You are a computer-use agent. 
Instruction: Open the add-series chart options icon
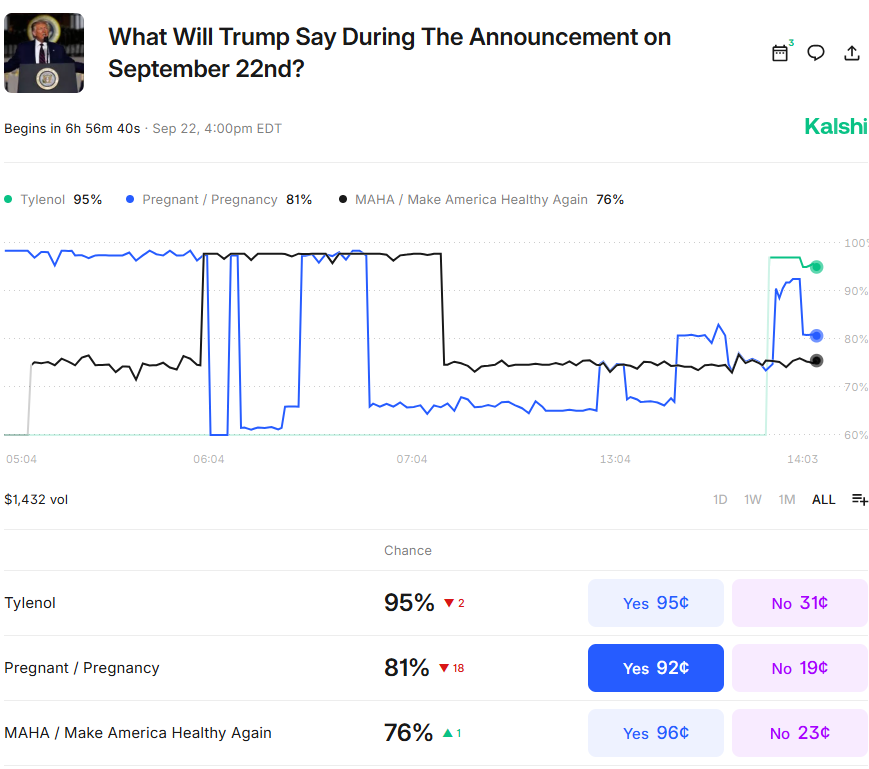coord(859,499)
